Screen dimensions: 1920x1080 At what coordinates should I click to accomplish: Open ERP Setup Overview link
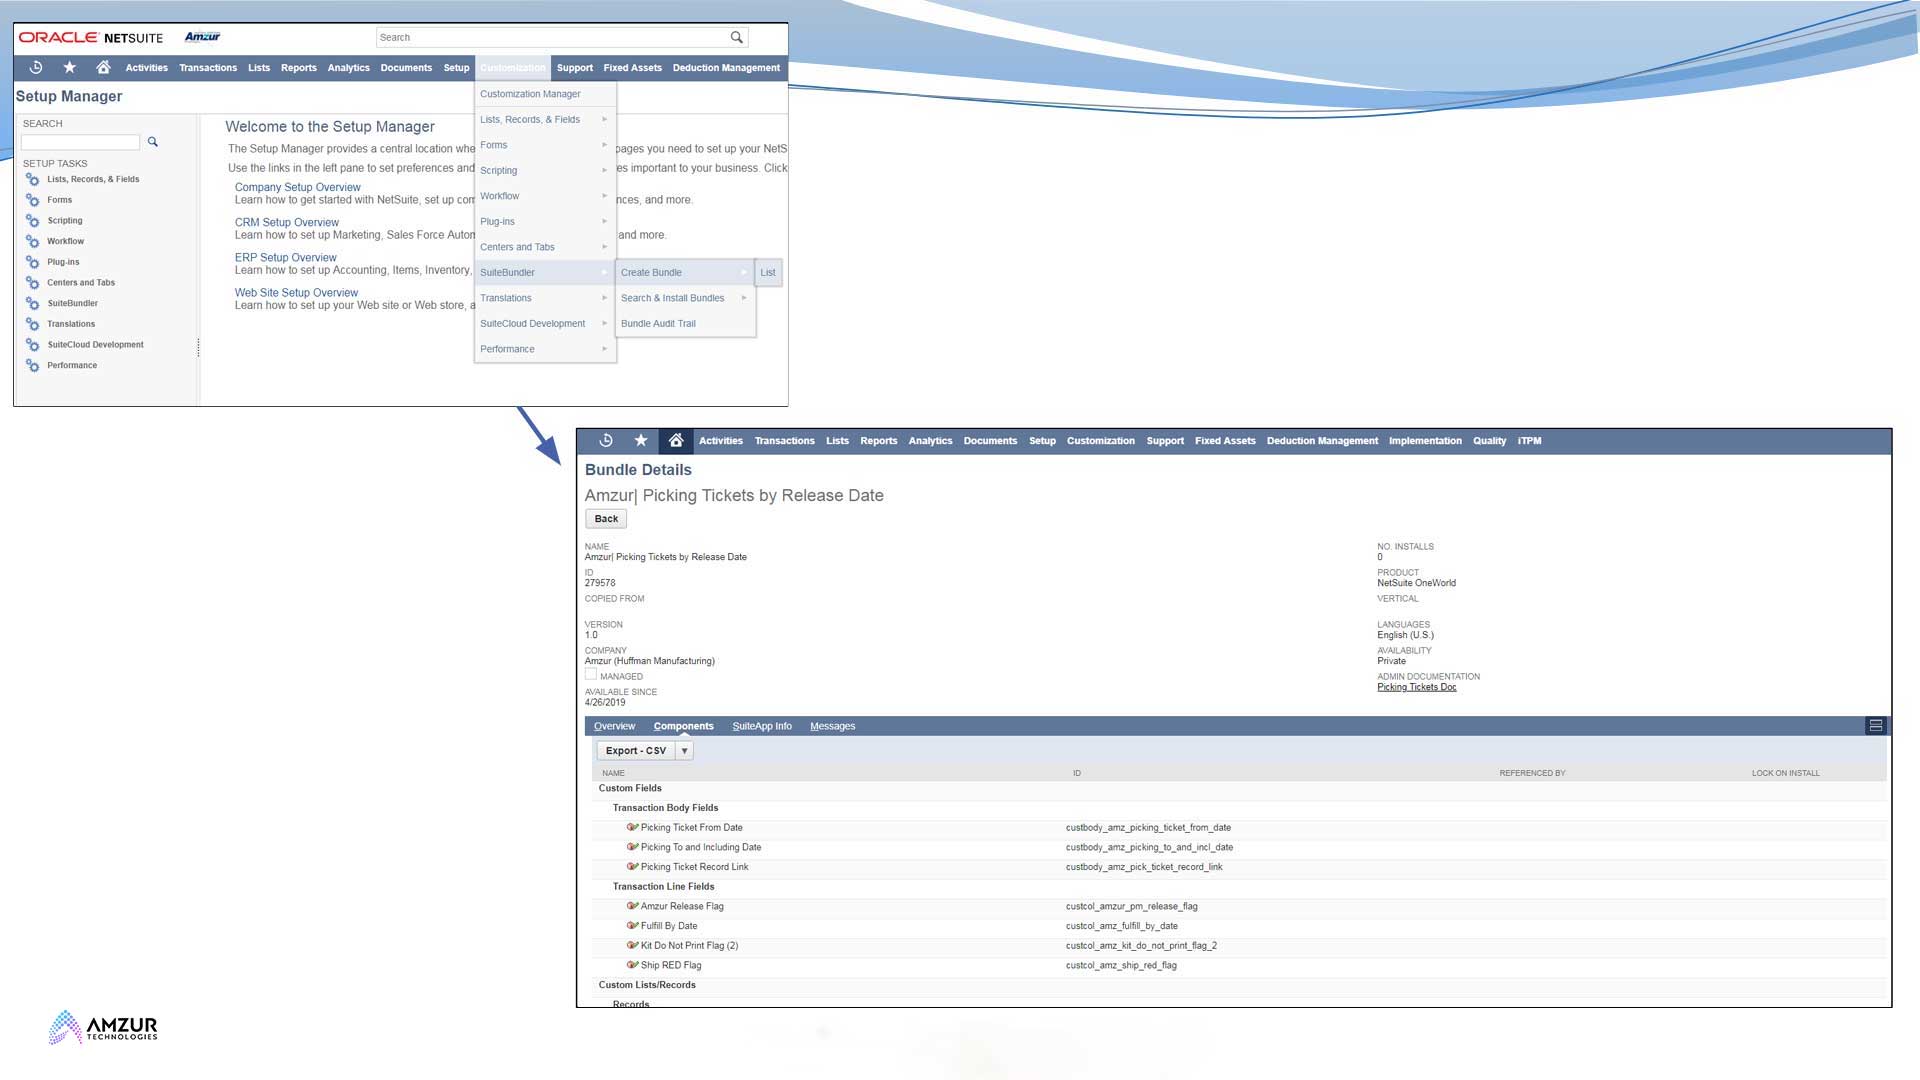(286, 258)
